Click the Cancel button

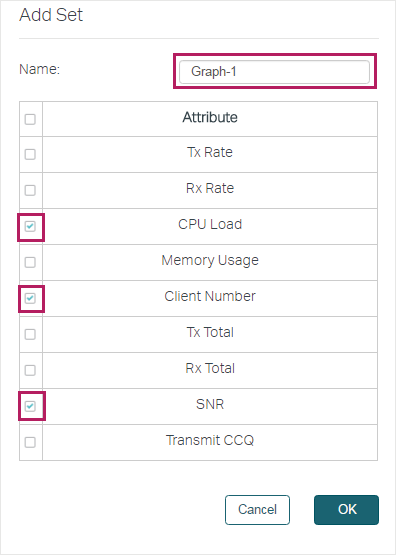pyautogui.click(x=257, y=510)
